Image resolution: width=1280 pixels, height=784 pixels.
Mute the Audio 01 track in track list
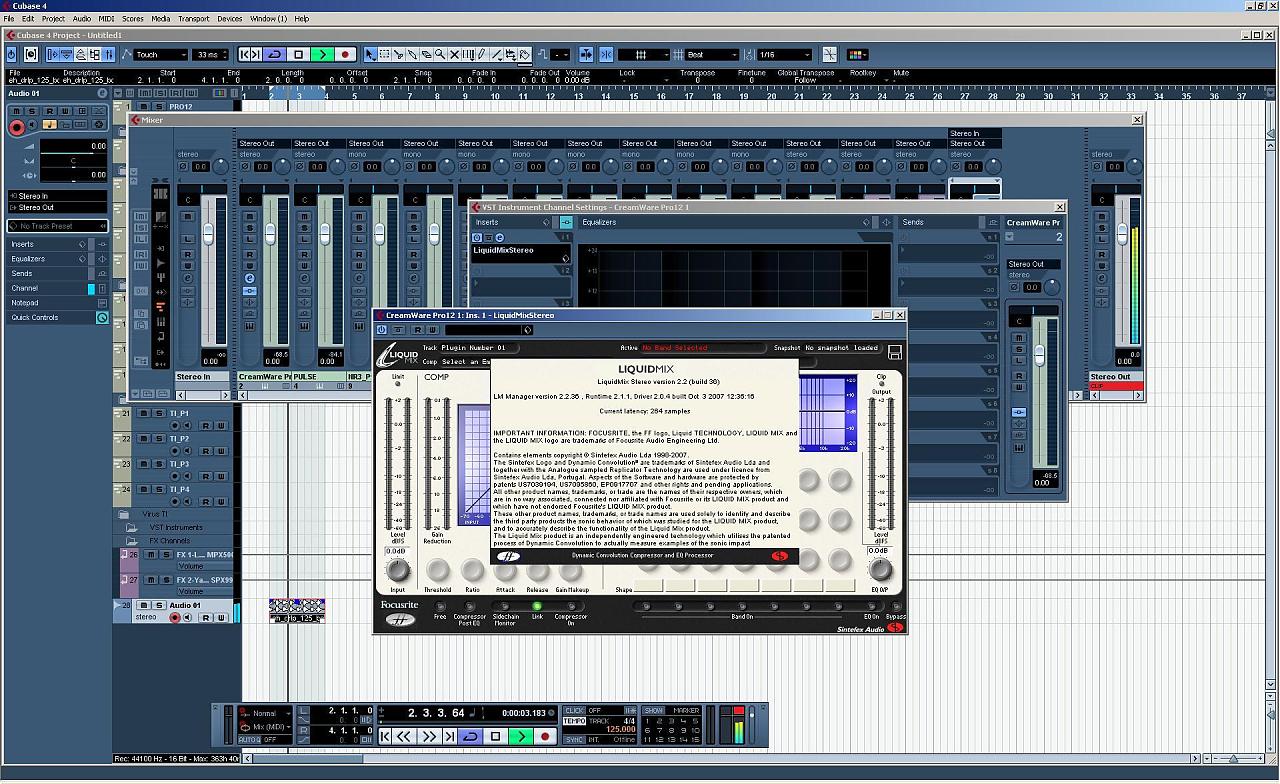[x=144, y=605]
